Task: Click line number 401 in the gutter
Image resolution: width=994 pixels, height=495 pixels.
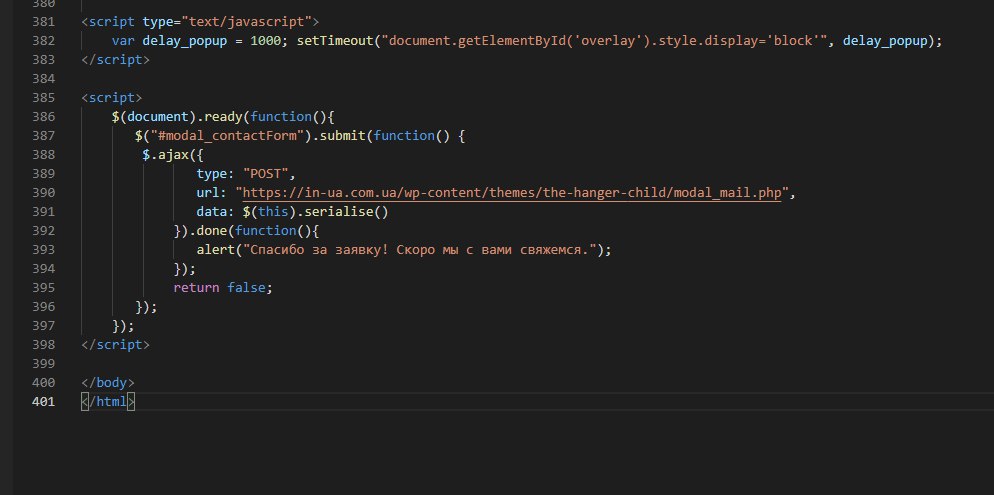Action: (43, 402)
